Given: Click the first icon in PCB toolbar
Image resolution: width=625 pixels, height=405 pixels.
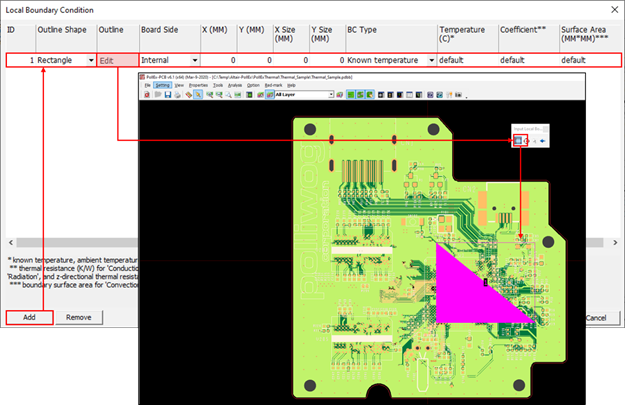Looking at the screenshot, I should click(x=147, y=94).
